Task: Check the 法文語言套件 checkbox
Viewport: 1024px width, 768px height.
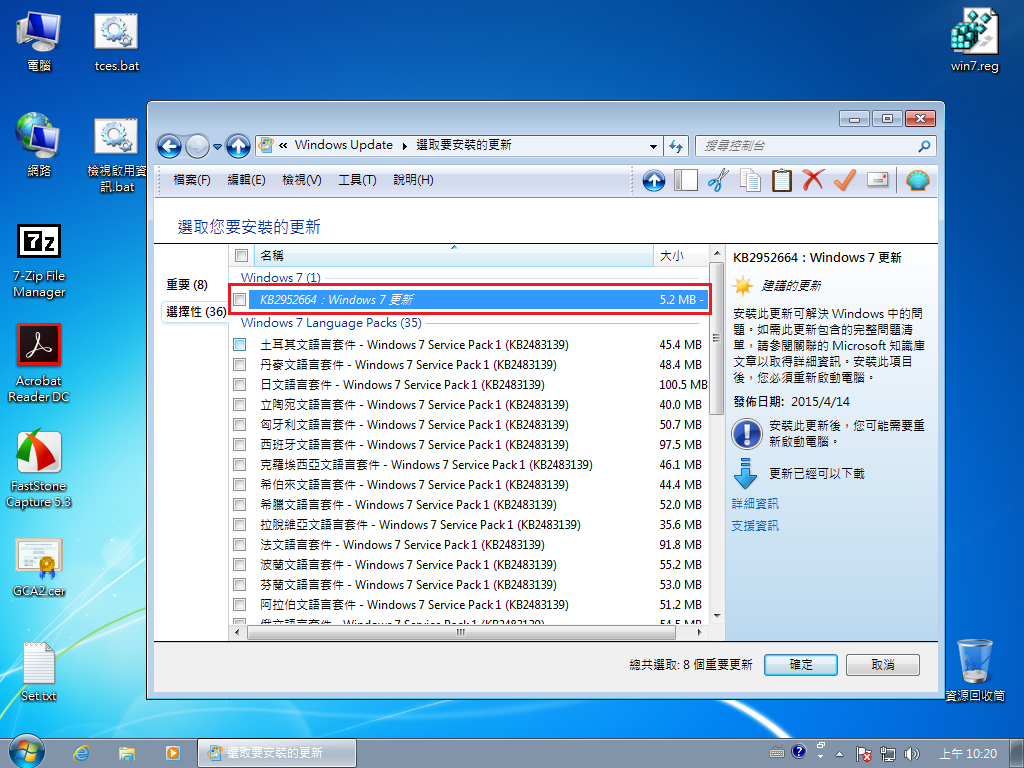Action: [x=240, y=545]
